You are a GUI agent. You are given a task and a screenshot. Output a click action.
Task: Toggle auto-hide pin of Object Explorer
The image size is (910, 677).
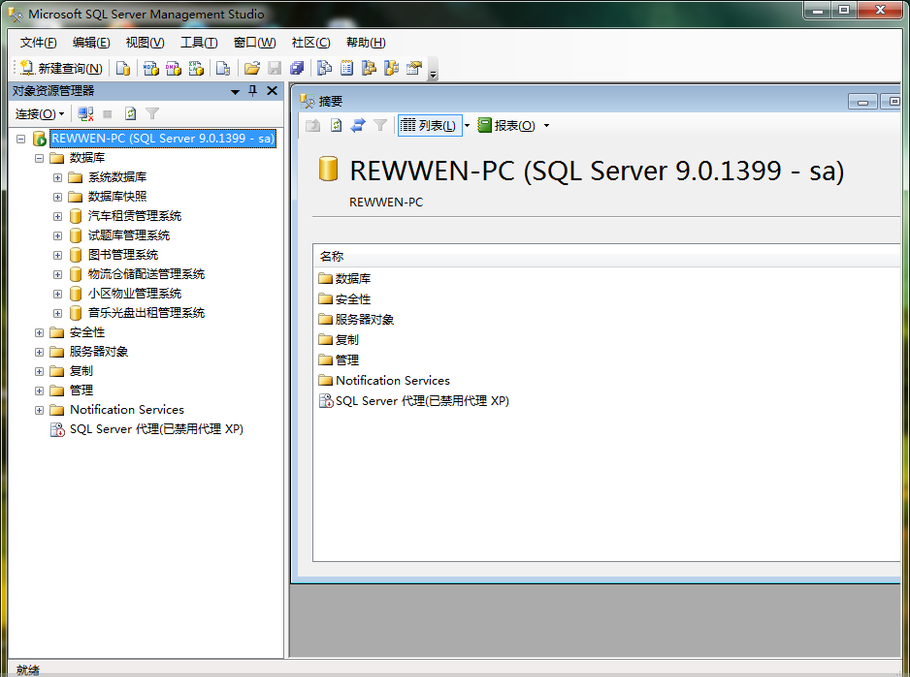tap(252, 90)
